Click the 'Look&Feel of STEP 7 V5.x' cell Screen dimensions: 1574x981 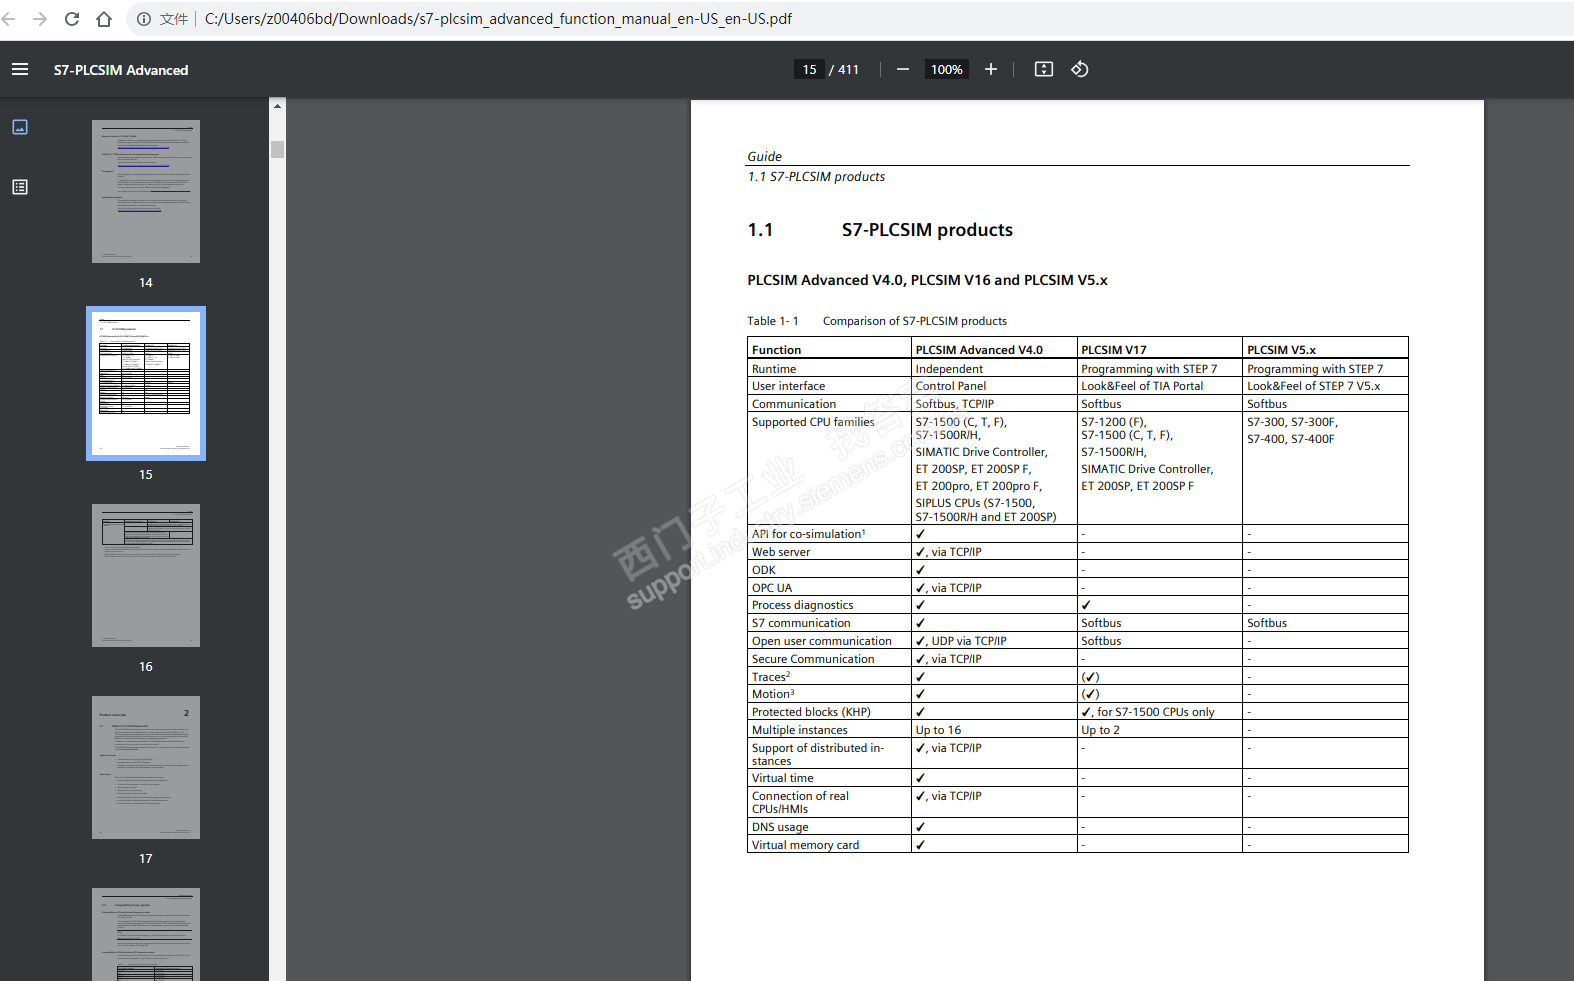(1313, 386)
